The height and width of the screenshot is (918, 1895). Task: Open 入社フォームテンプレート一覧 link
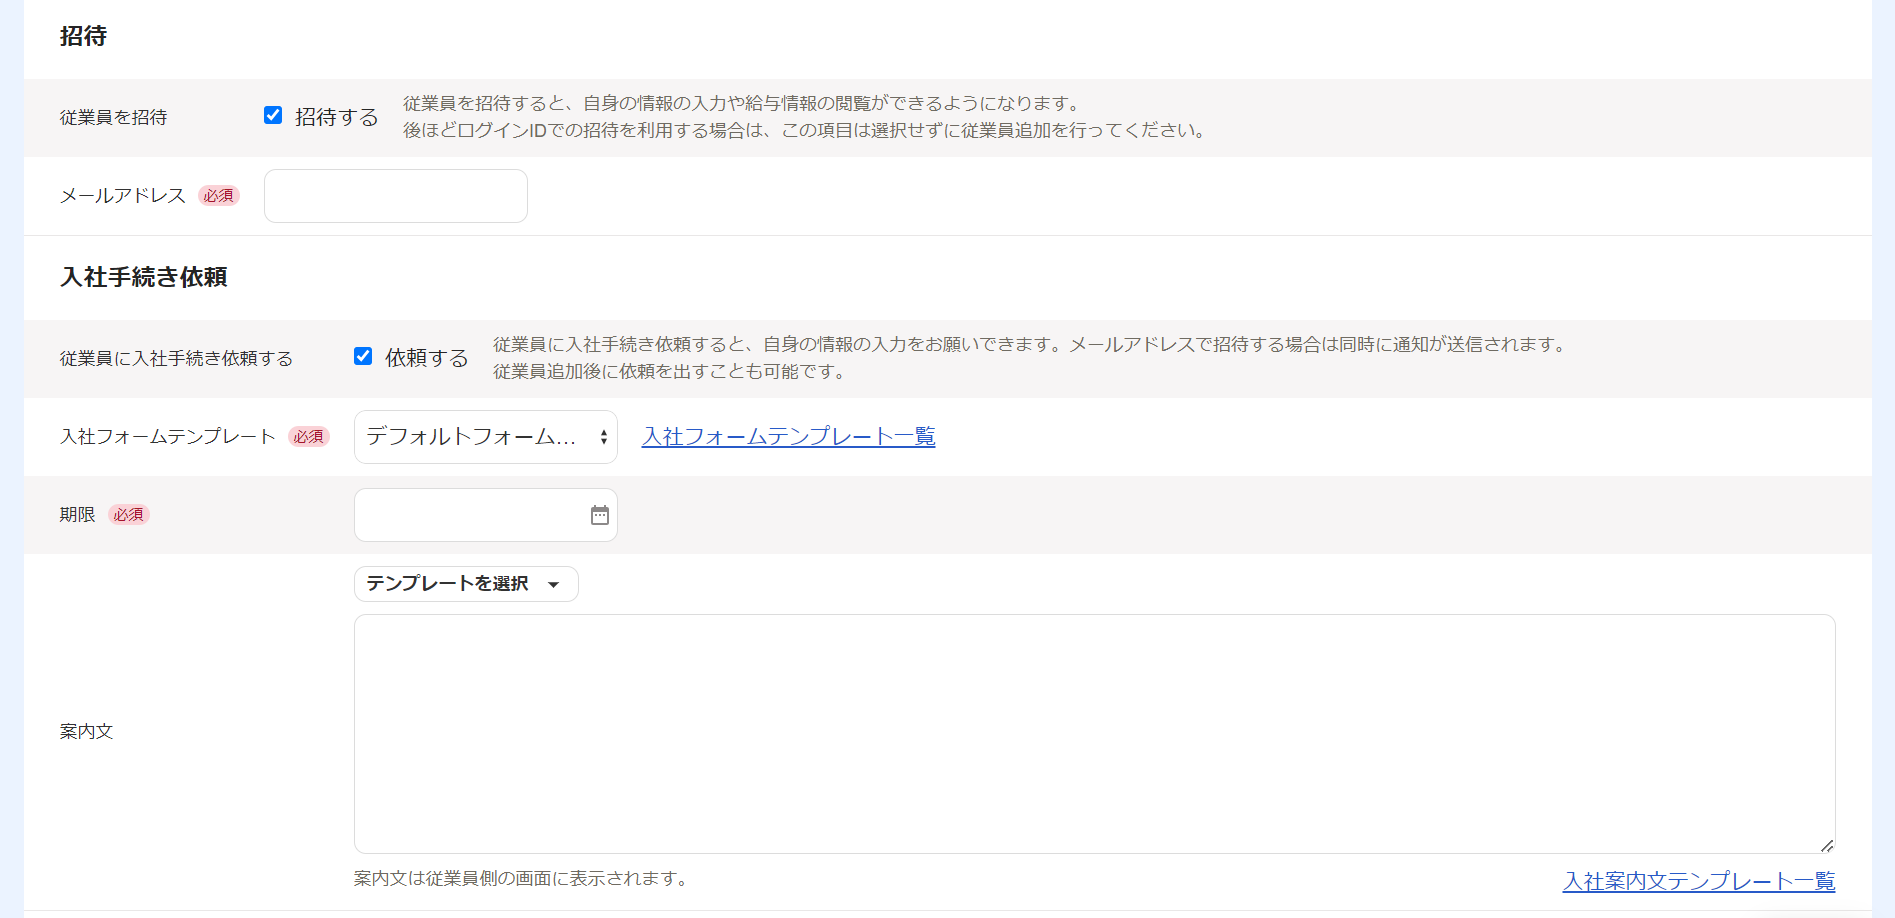[x=788, y=436]
